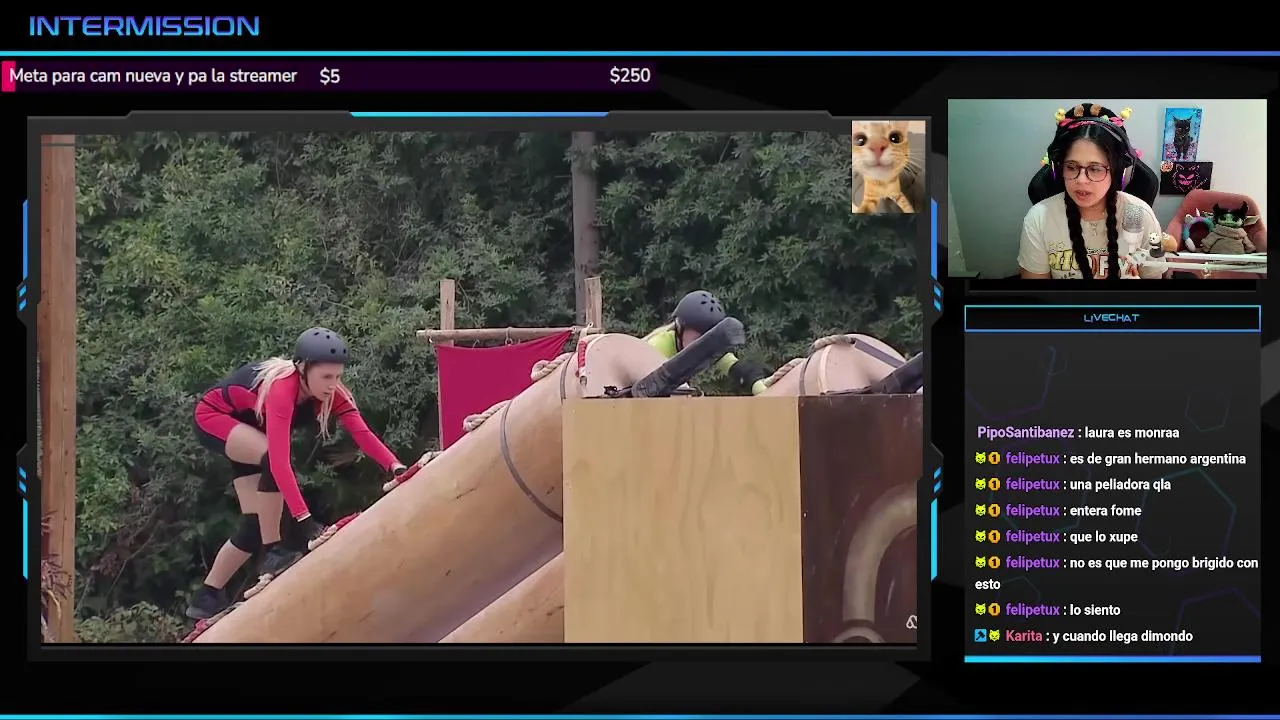
Task: Click the streamer webcam feed
Action: [x=1107, y=188]
